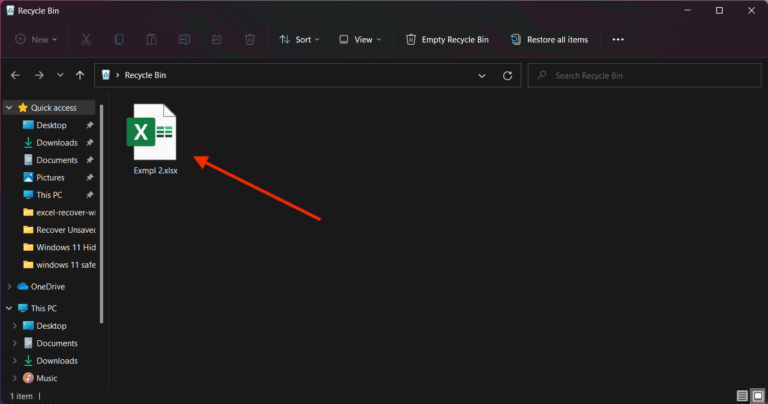Click the Delete trash icon in toolbar
The height and width of the screenshot is (404, 768).
coord(250,40)
